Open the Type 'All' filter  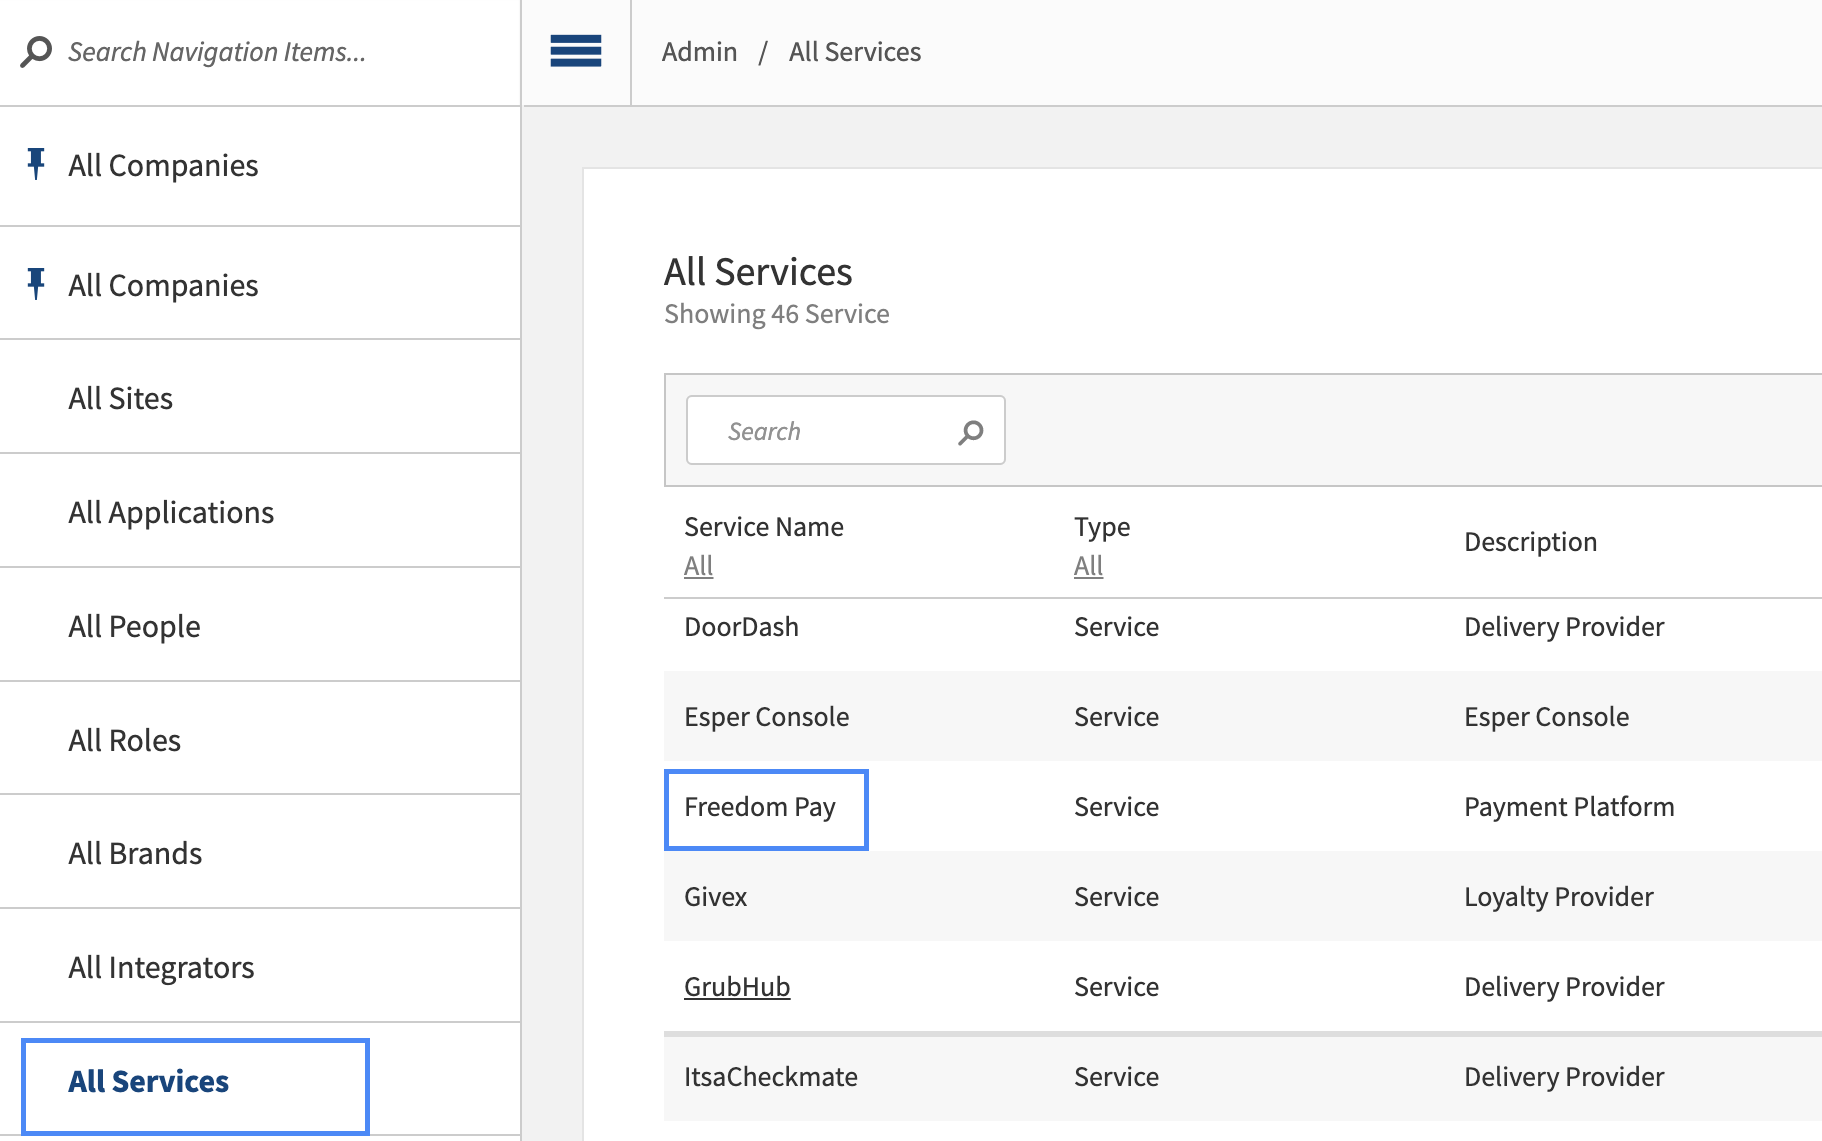1088,565
